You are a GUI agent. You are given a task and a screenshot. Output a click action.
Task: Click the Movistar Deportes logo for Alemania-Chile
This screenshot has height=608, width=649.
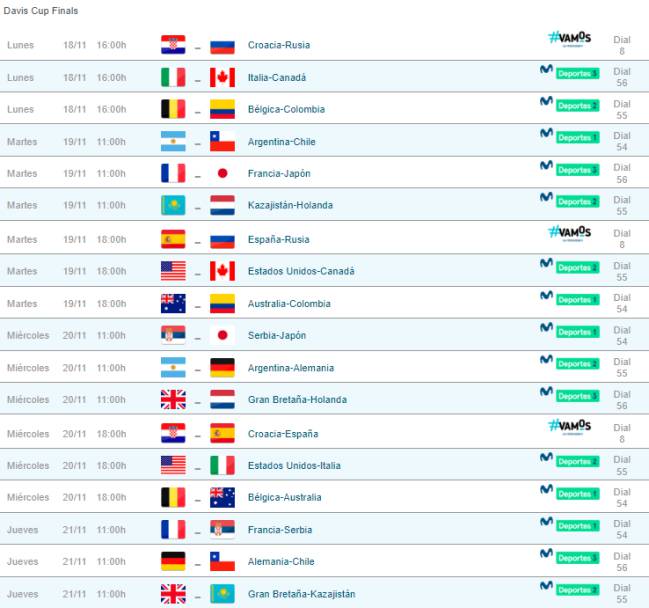click(x=570, y=555)
